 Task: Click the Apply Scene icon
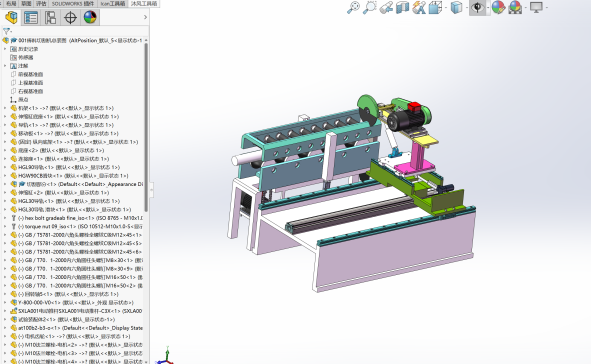[515, 8]
